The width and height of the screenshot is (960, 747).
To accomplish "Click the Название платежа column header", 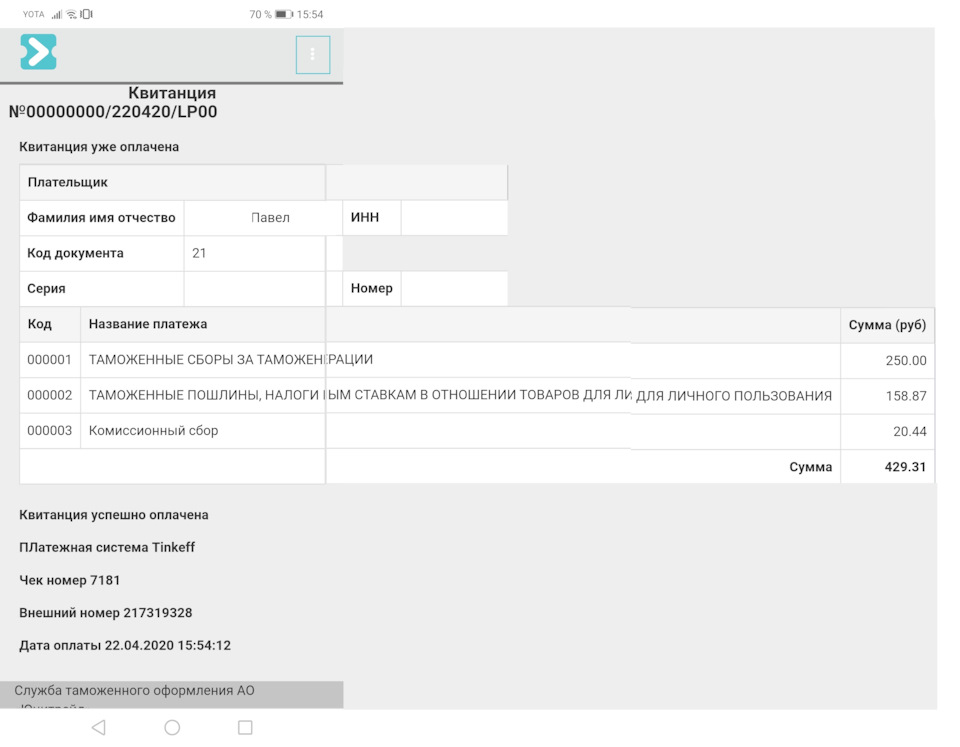I will coord(148,325).
